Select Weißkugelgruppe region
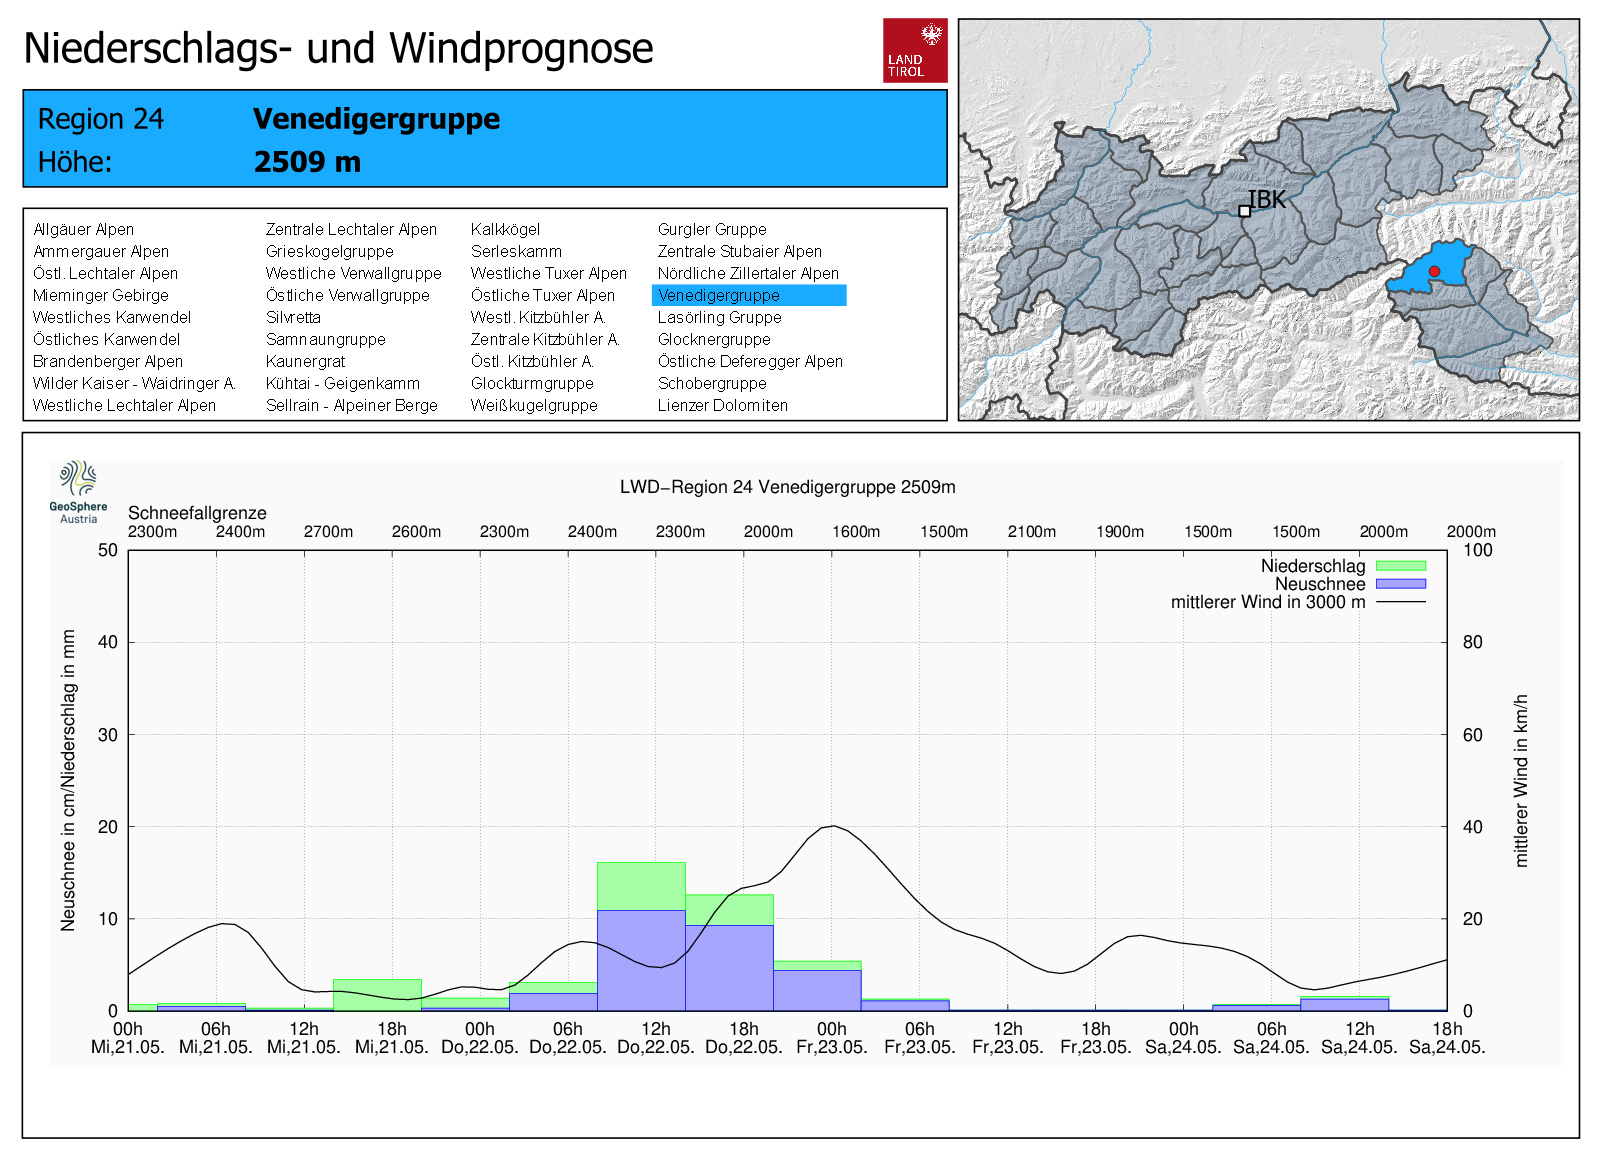This screenshot has height=1153, width=1600. [x=534, y=406]
